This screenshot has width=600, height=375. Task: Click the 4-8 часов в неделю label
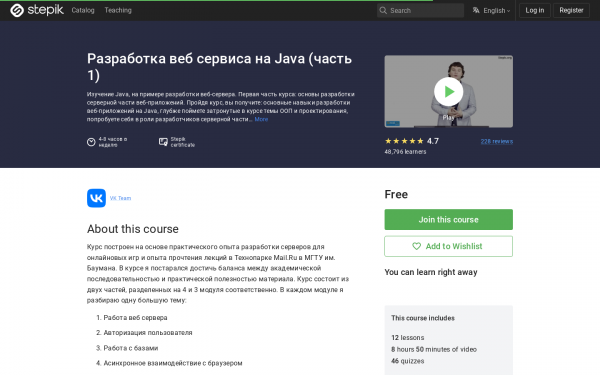tap(112, 142)
